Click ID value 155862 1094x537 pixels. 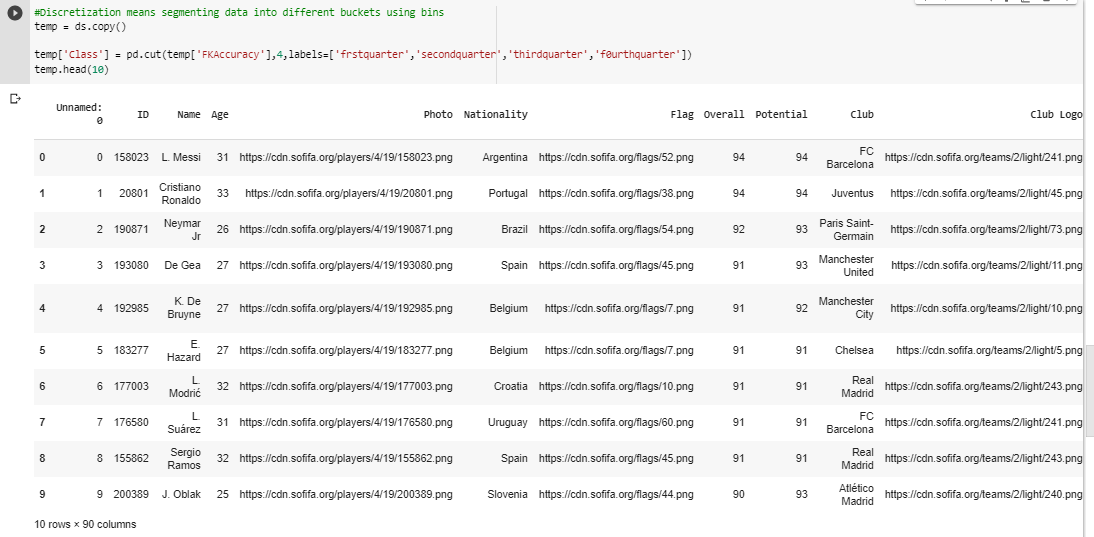click(132, 459)
